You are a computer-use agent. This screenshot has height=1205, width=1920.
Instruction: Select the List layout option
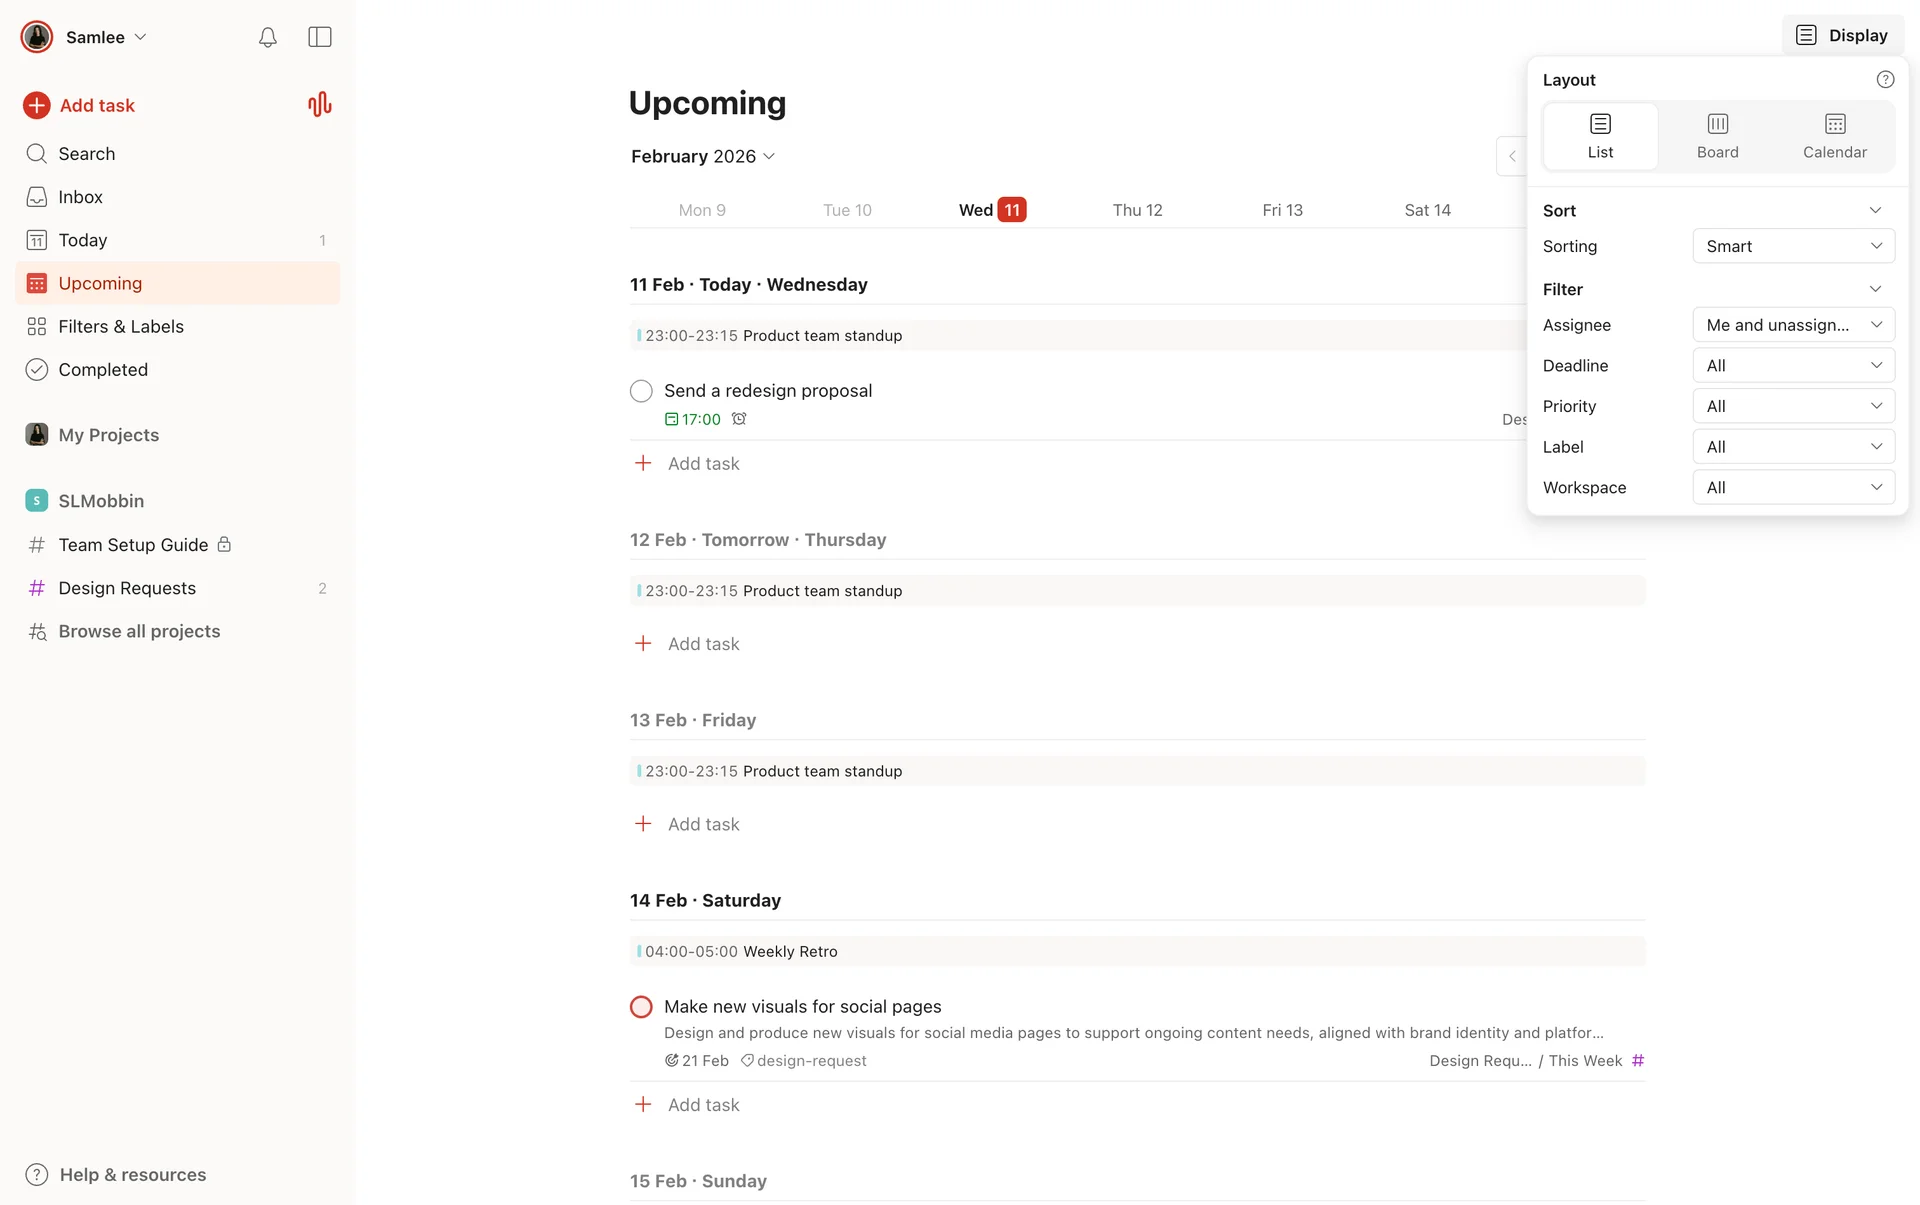click(1600, 135)
